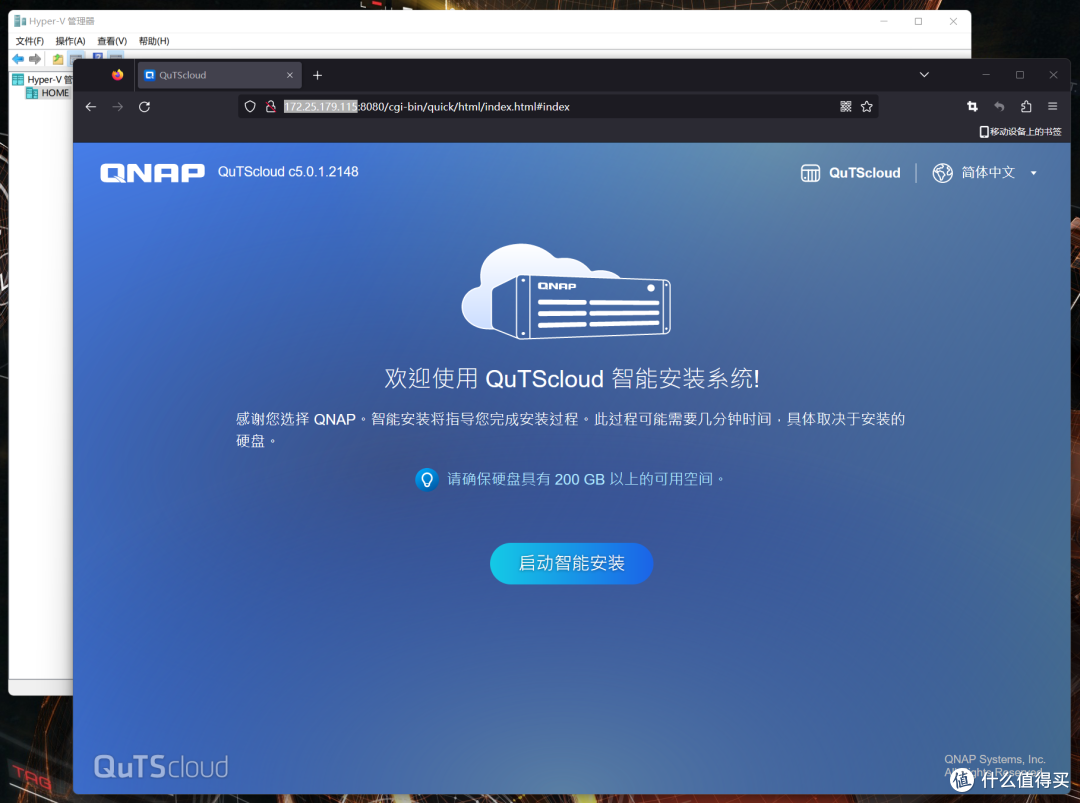Click the Hyper-V Manager title bar icon
The width and height of the screenshot is (1080, 803).
[20, 21]
